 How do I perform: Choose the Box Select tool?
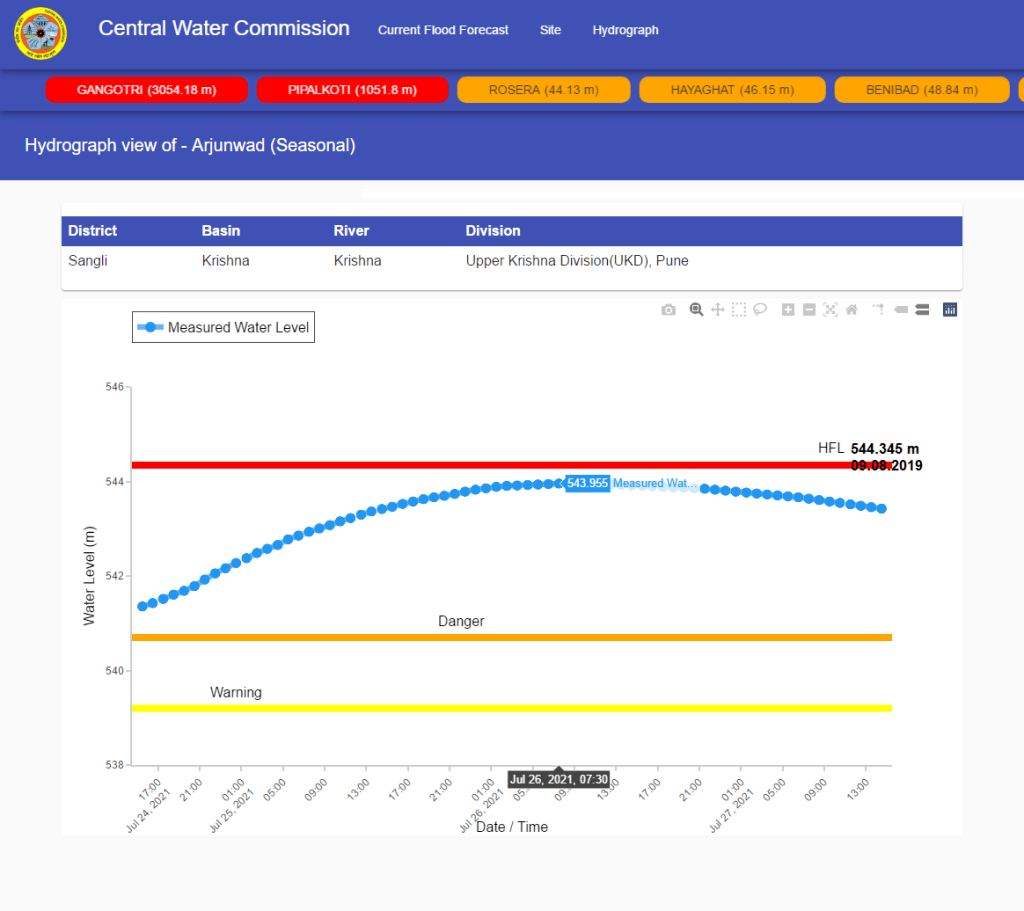pyautogui.click(x=738, y=310)
